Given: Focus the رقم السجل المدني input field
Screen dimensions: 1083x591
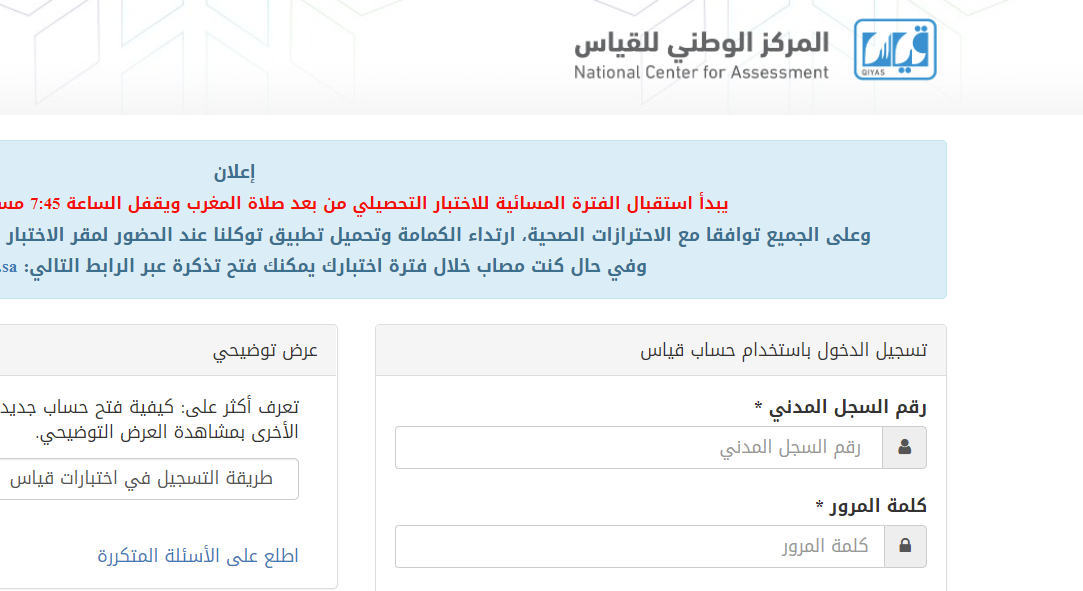Looking at the screenshot, I should pyautogui.click(x=639, y=447).
